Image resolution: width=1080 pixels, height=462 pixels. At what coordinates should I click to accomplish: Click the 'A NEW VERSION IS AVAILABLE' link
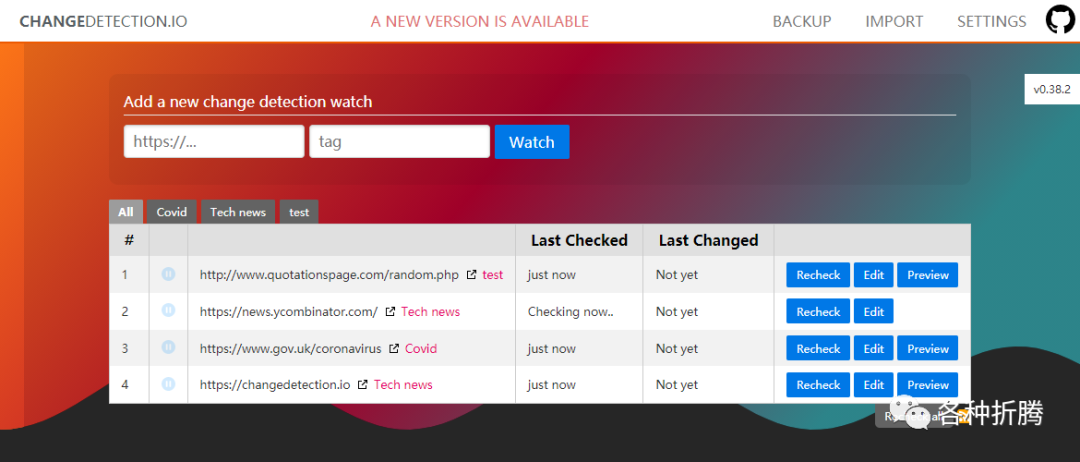479,21
